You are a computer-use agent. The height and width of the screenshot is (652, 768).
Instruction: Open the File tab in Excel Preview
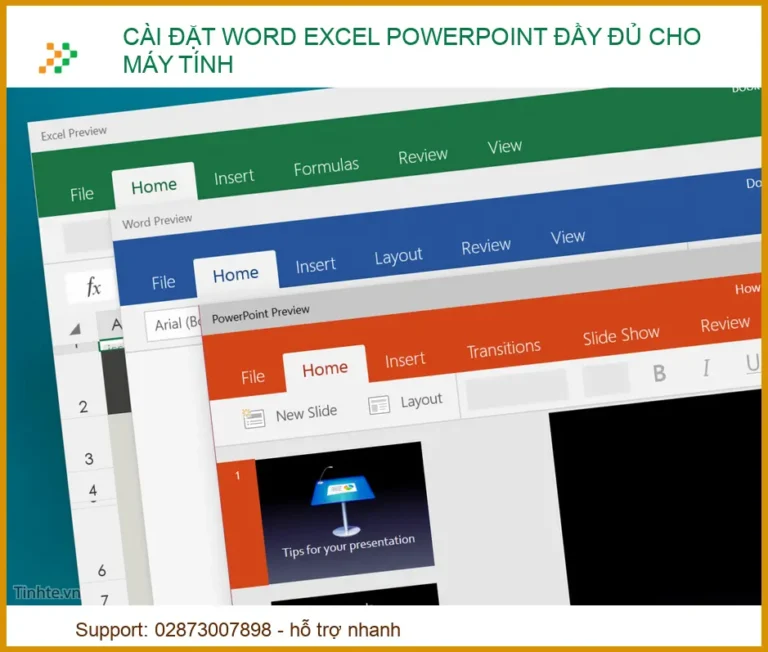(82, 194)
